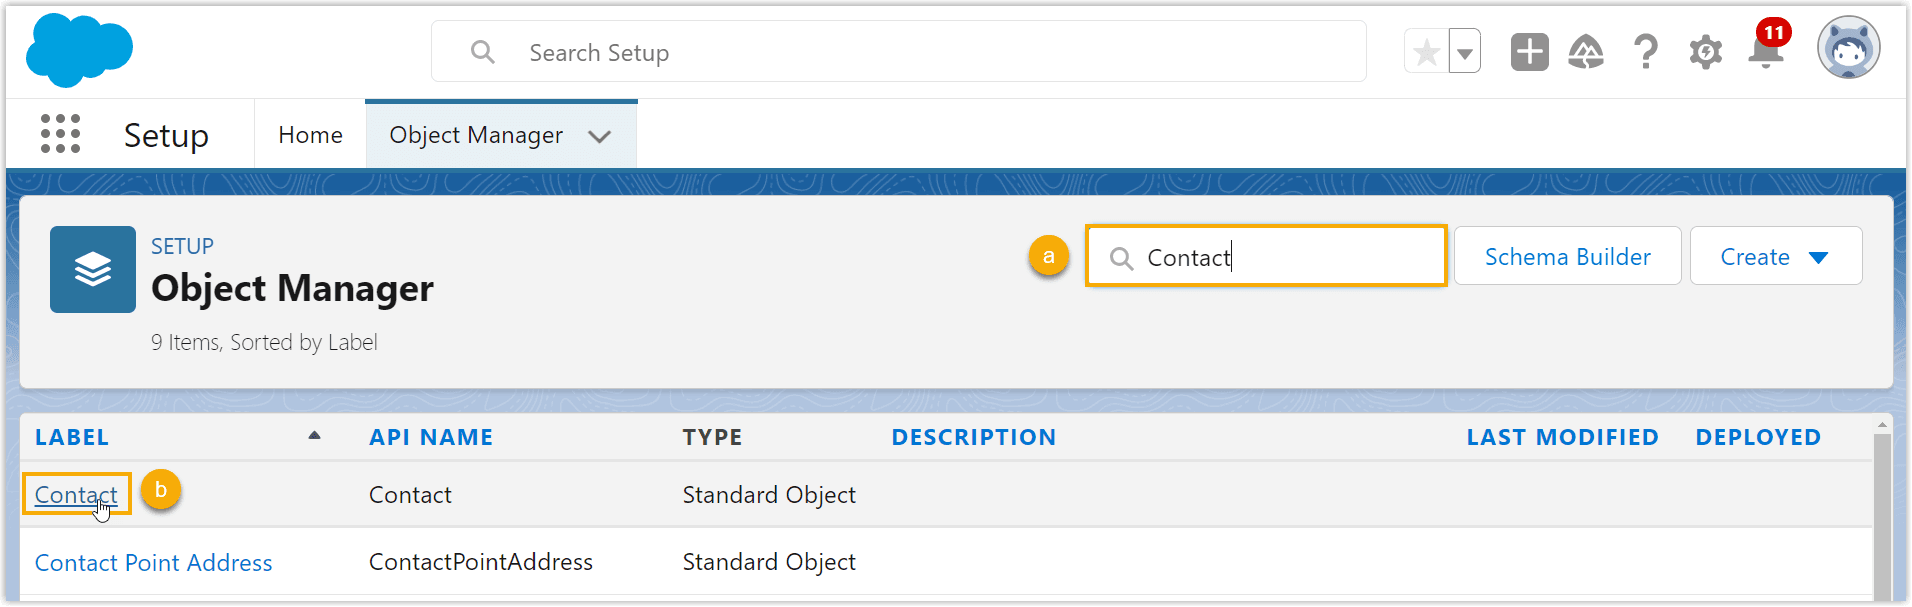Expand the Object Manager tab chevron
1912x607 pixels.
[599, 136]
